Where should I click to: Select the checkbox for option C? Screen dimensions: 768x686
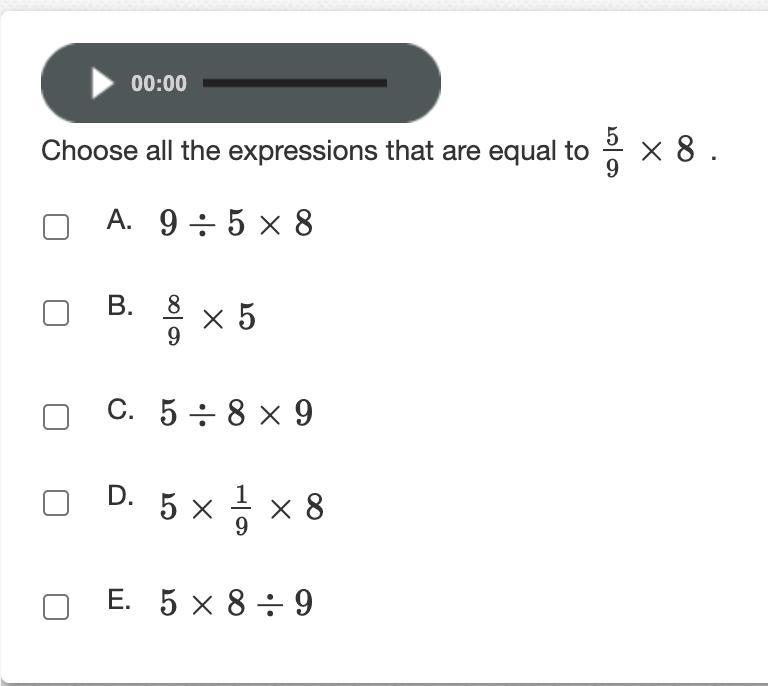click(x=56, y=417)
